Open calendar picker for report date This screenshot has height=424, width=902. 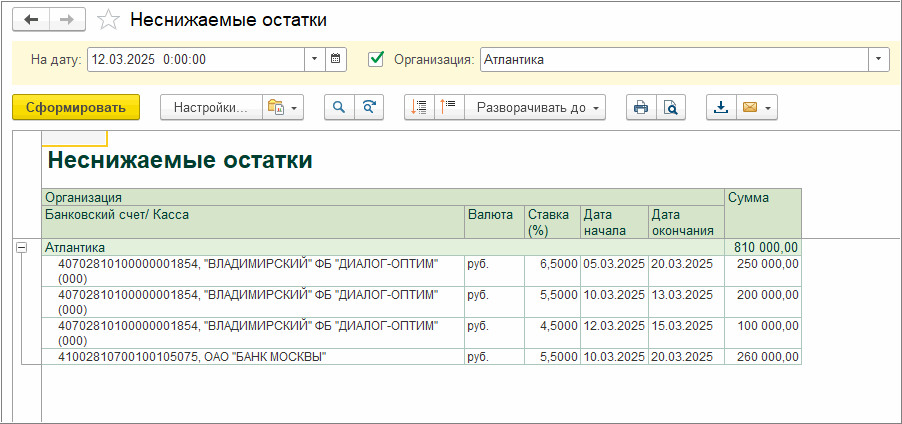337,59
